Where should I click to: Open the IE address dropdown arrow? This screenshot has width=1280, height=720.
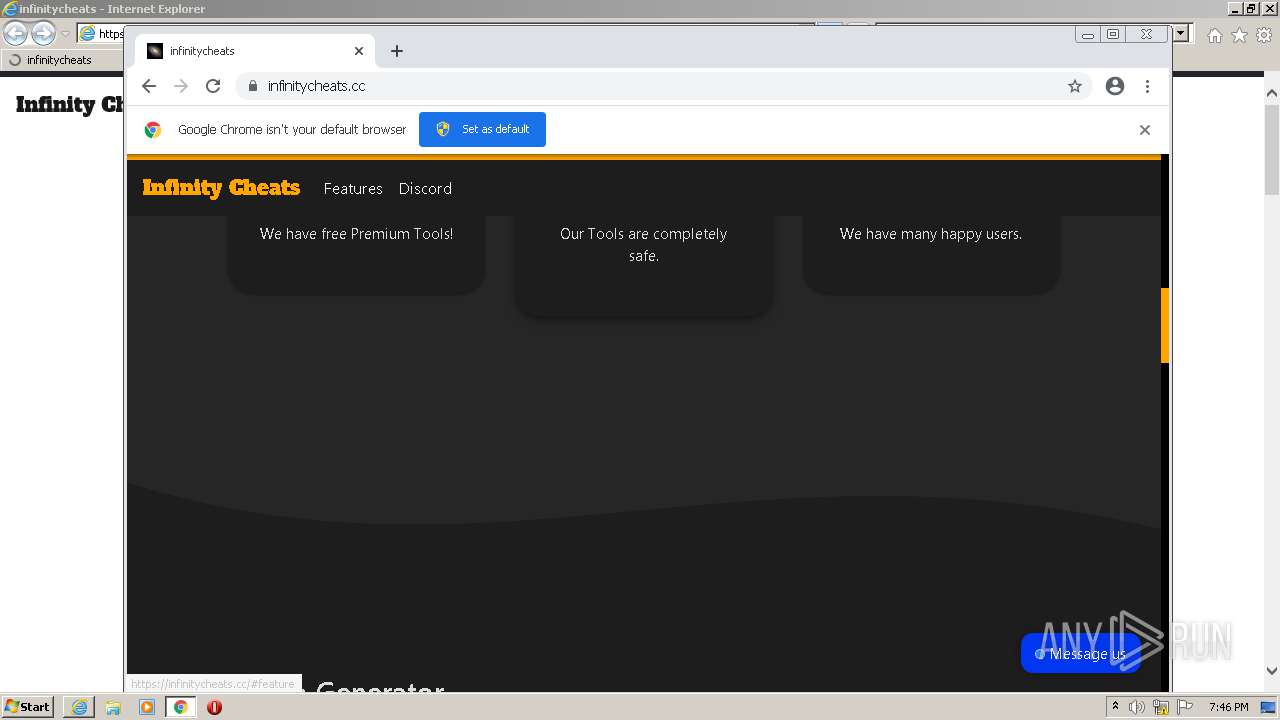(x=1181, y=33)
